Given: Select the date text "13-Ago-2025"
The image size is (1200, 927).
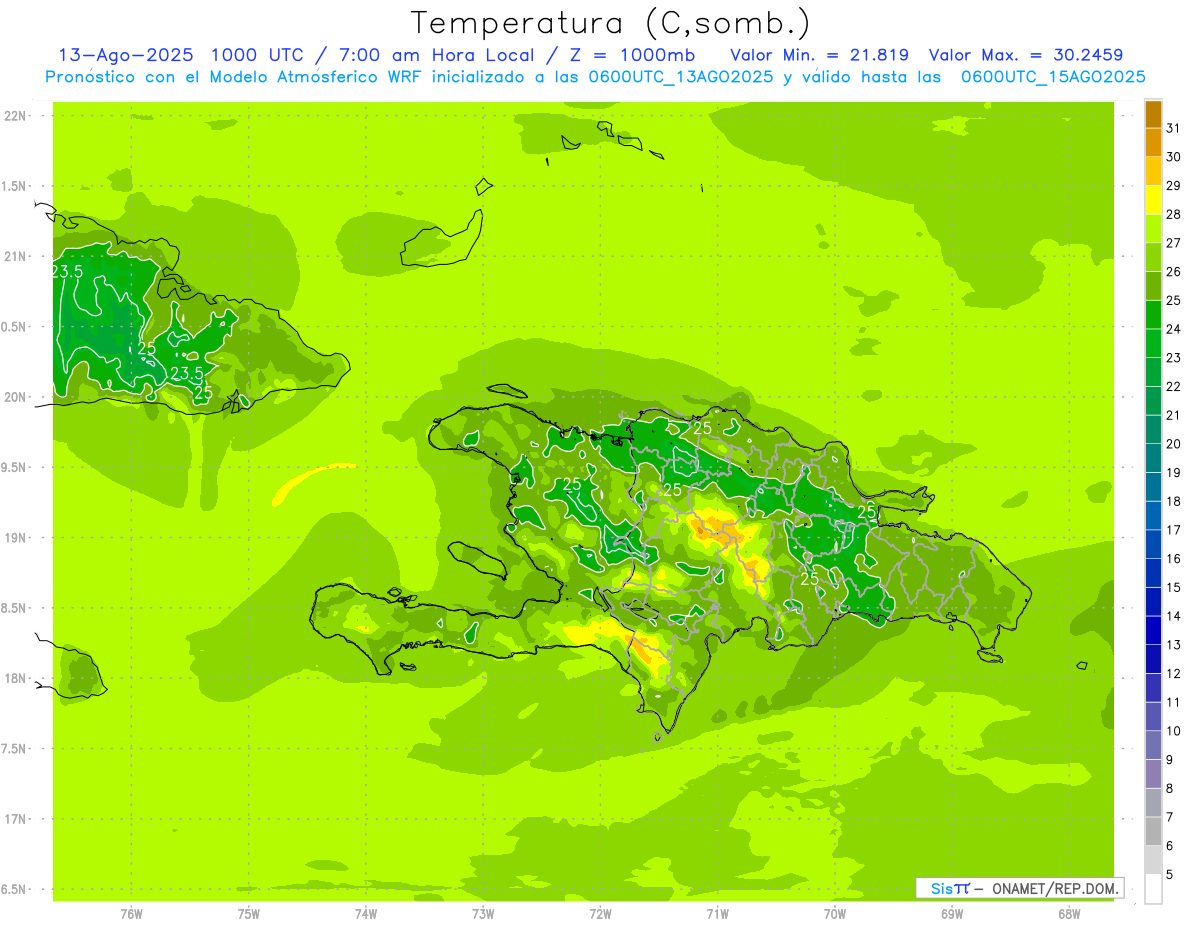Looking at the screenshot, I should 126,55.
